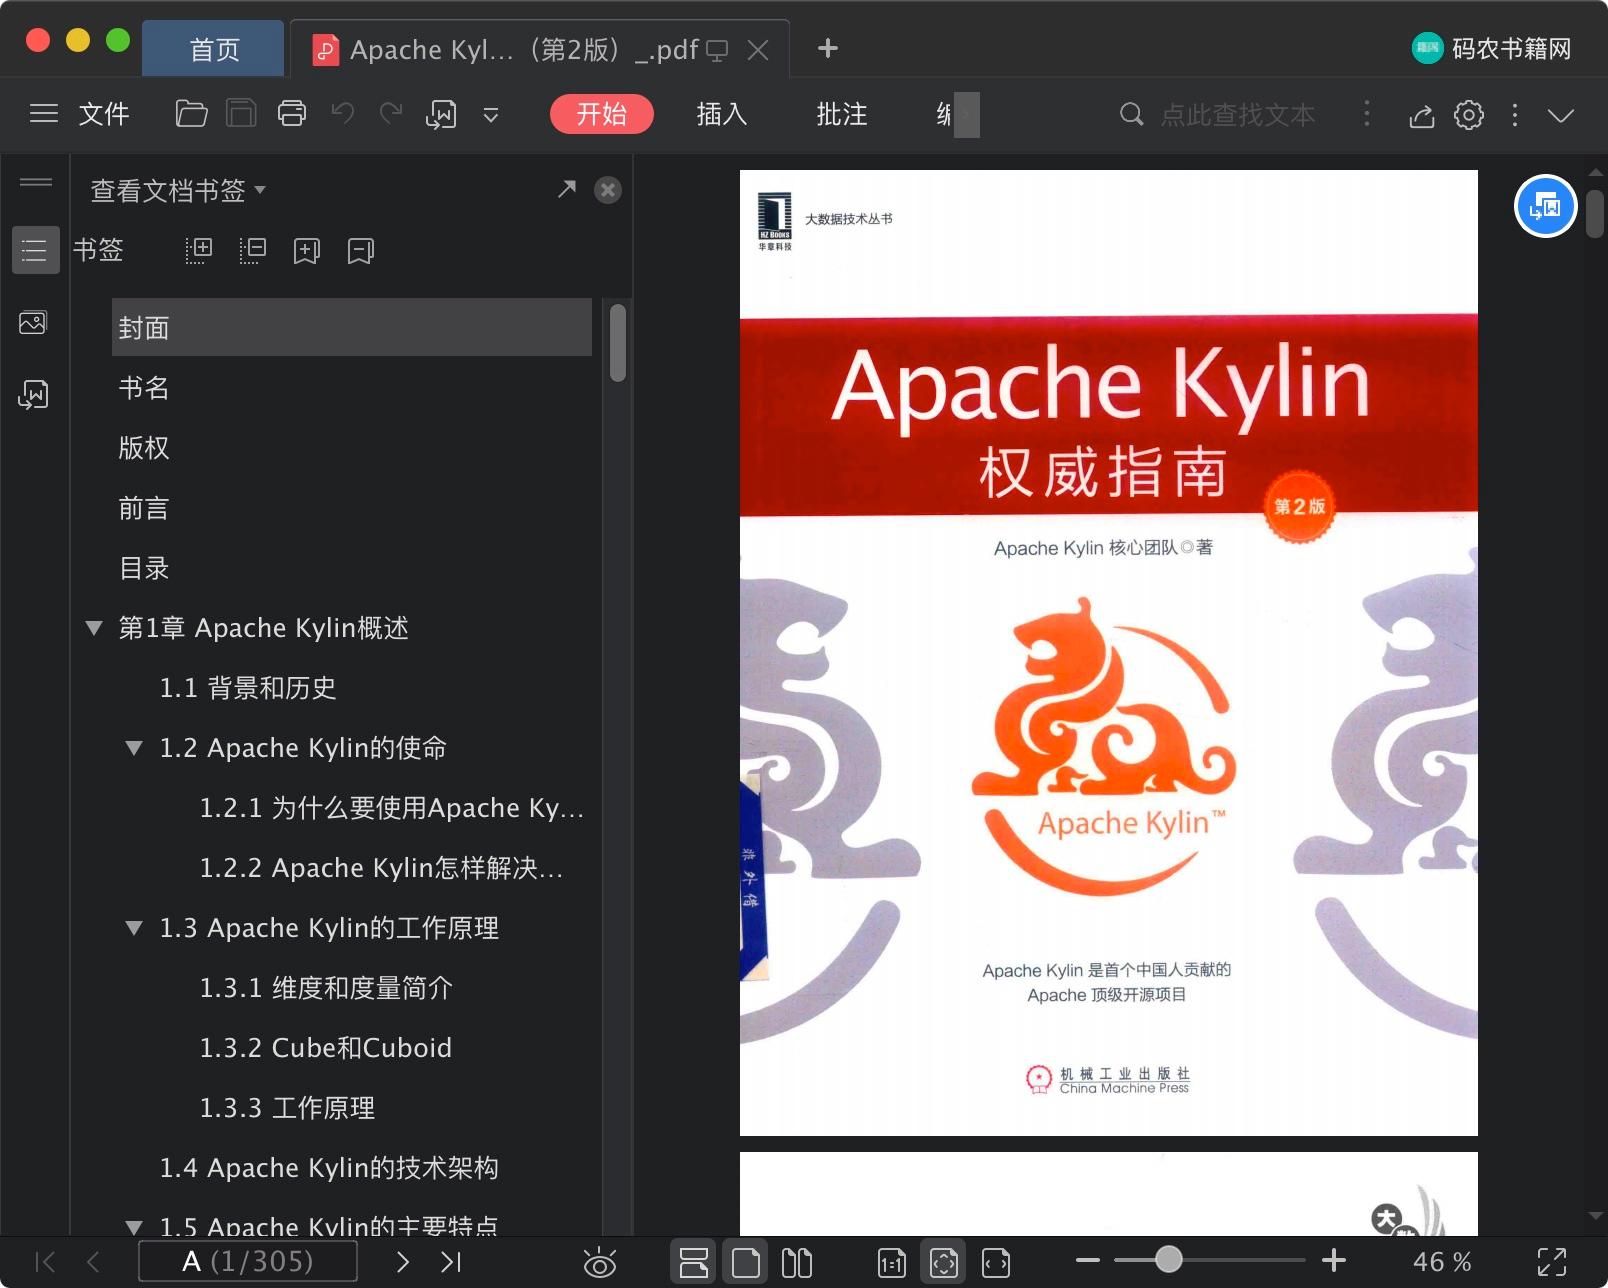Enter fullscreen with the expand icon
Viewport: 1608px width, 1288px height.
point(1552,1262)
